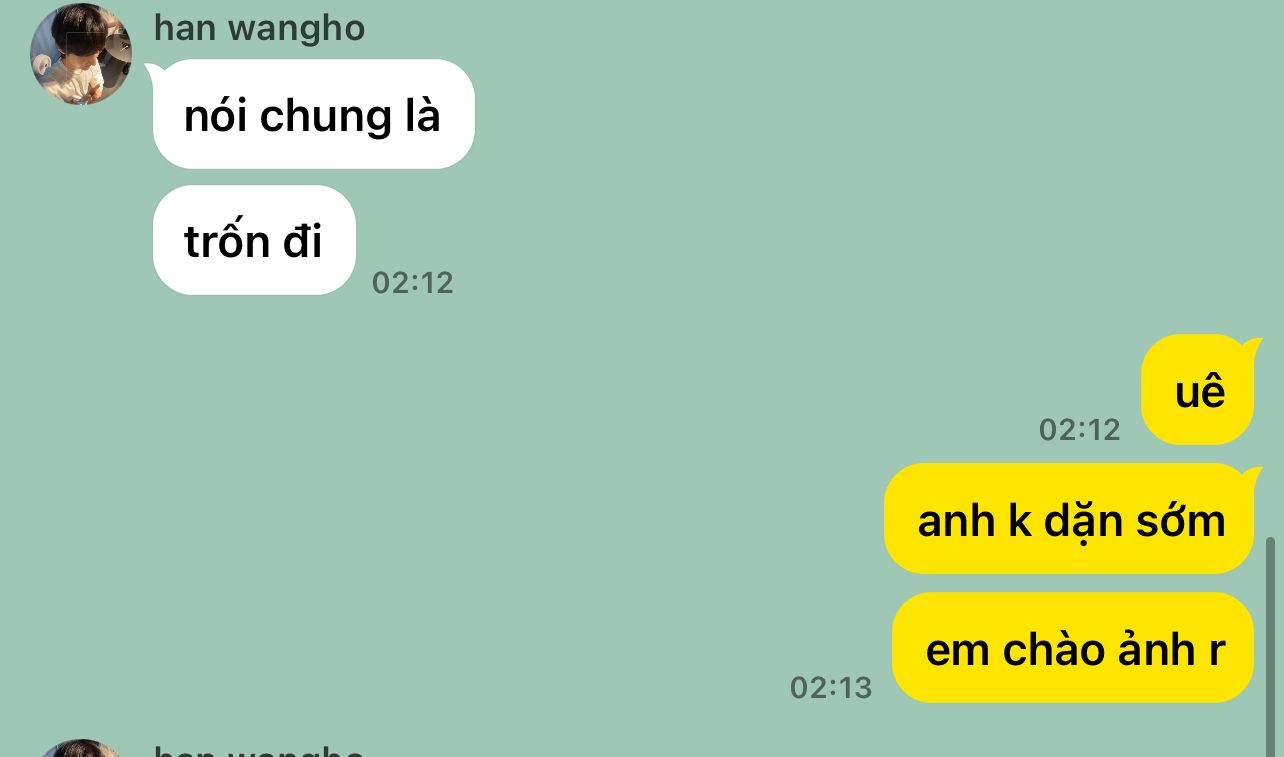The image size is (1284, 757).
Task: Click the word "anh" in the yellow bubble
Action: point(956,521)
